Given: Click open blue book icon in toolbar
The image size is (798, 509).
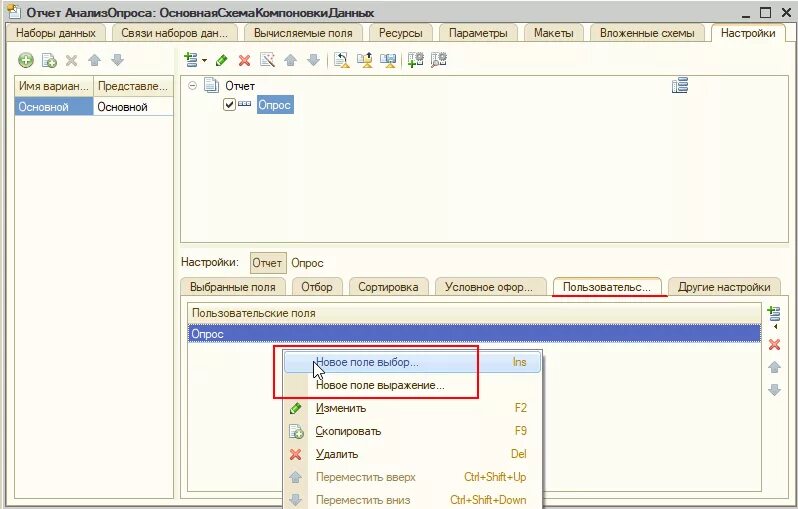Looking at the screenshot, I should pos(388,60).
